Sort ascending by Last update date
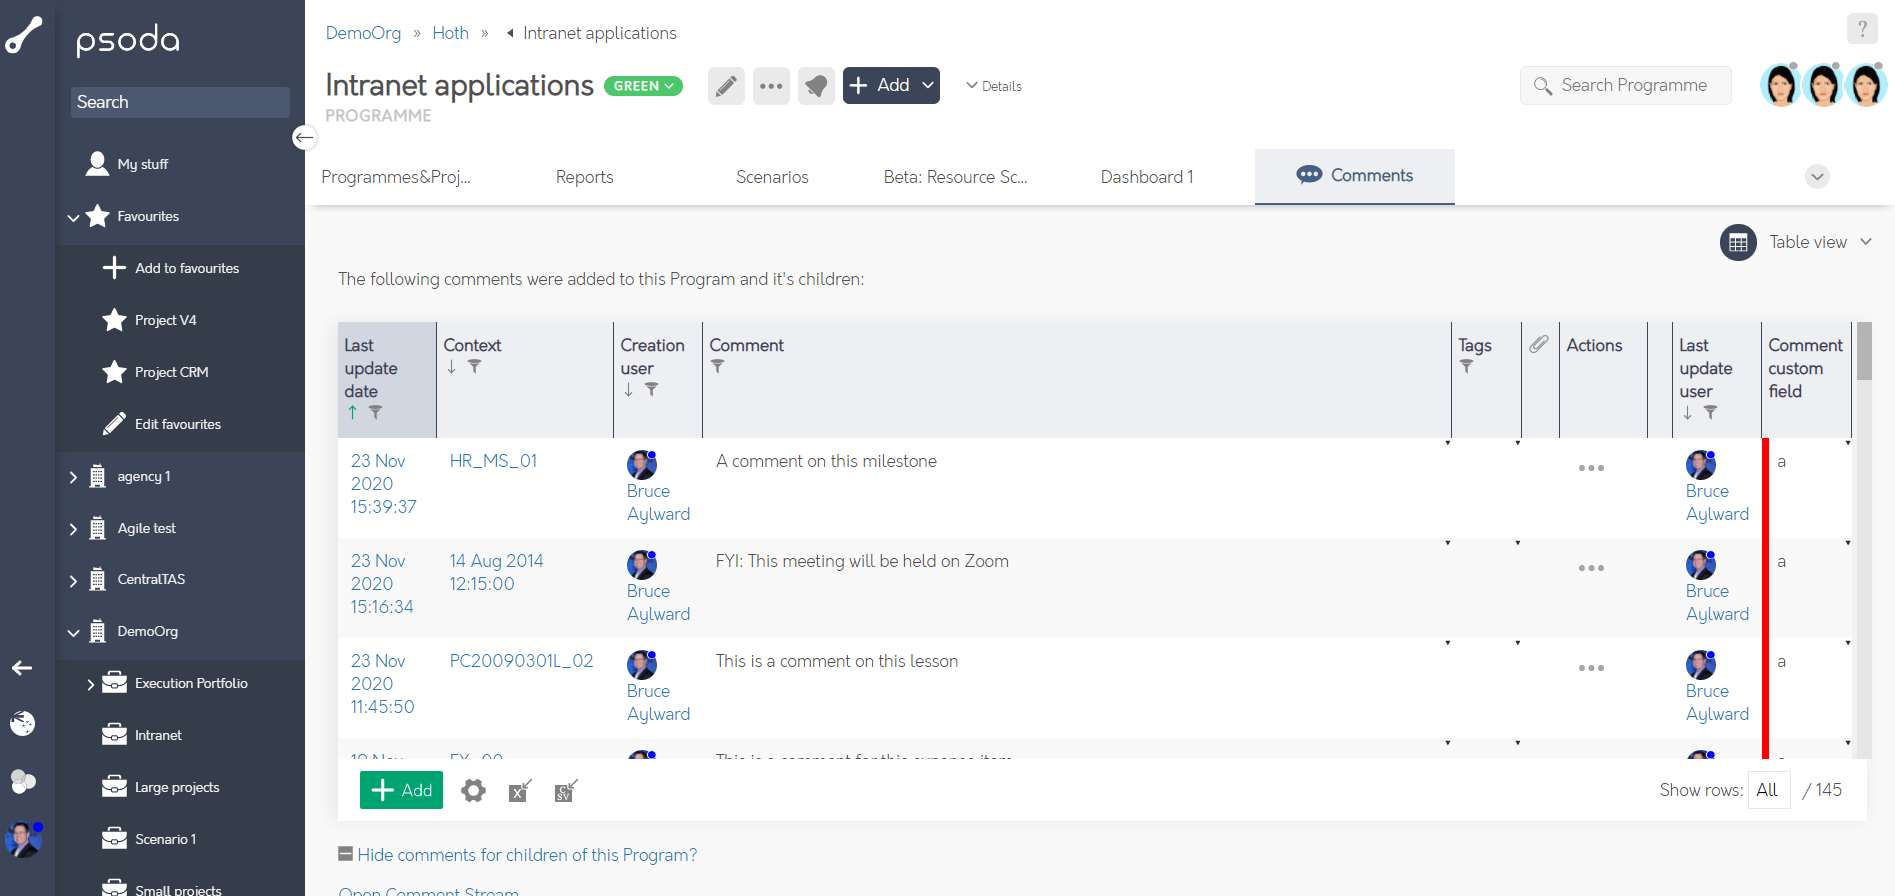 (x=352, y=412)
